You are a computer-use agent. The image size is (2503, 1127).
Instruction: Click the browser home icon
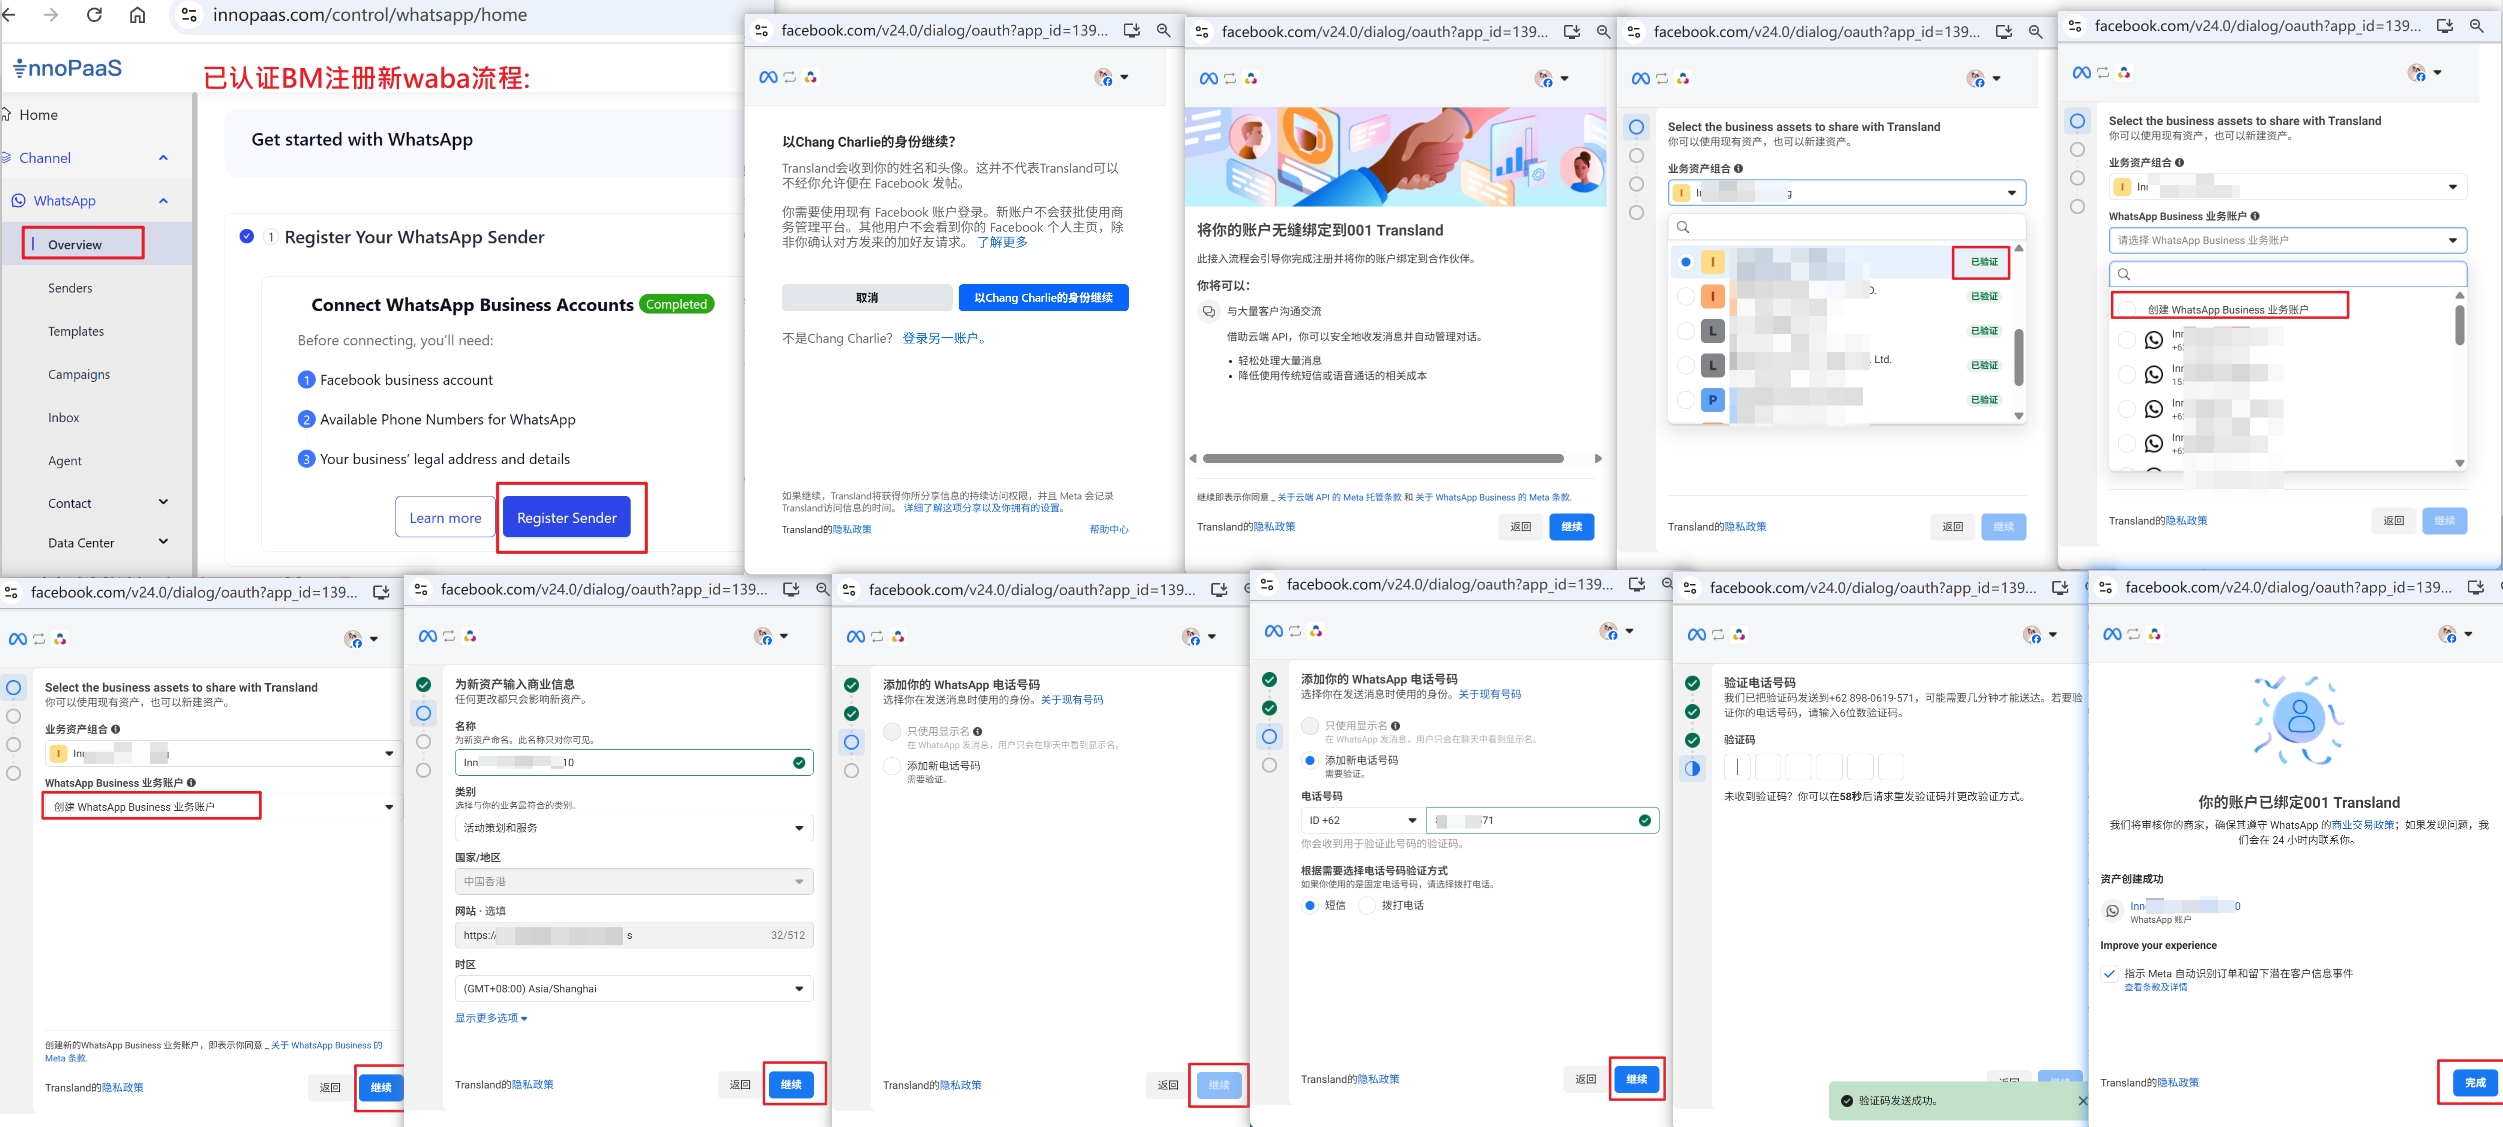click(x=138, y=15)
